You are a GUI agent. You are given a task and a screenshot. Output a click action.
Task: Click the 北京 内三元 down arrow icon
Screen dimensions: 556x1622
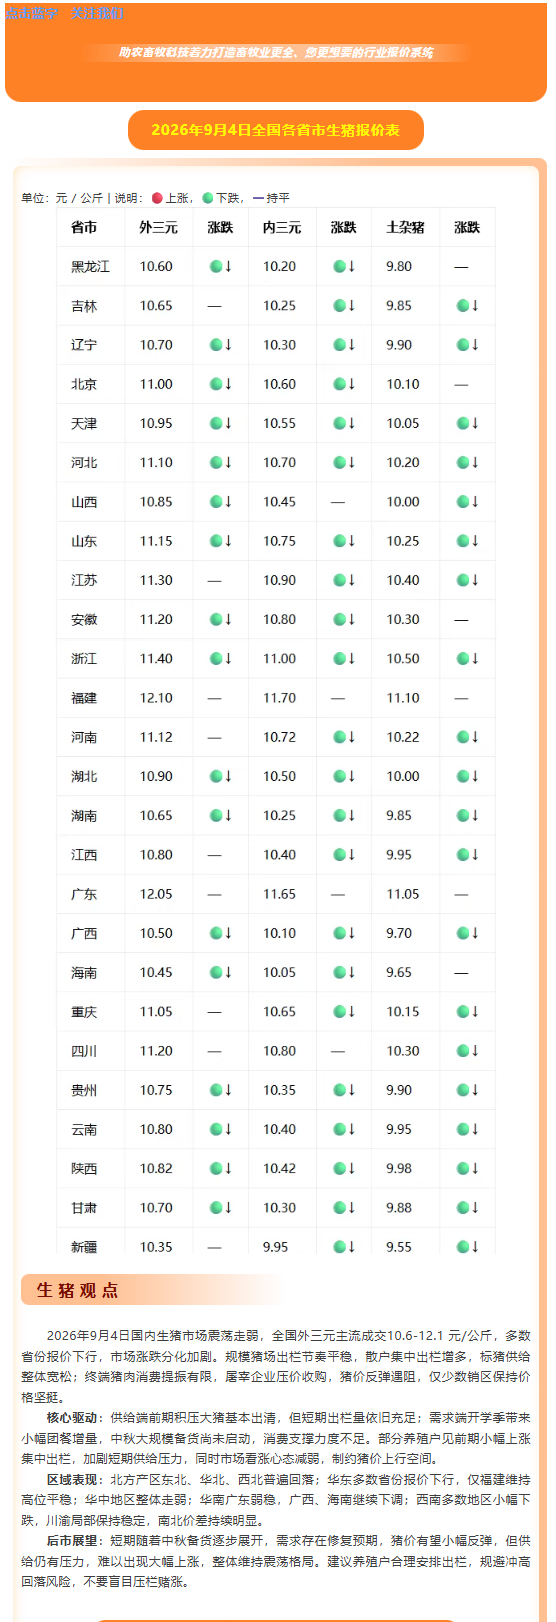(x=344, y=384)
